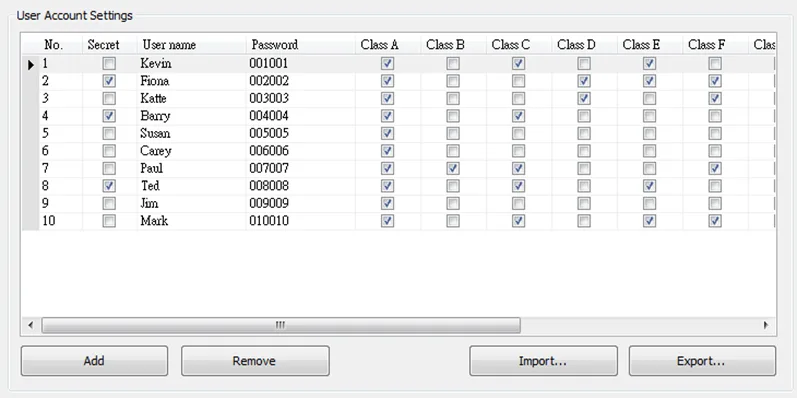Select user name cell Fiona
797x398 pixels.
192,81
